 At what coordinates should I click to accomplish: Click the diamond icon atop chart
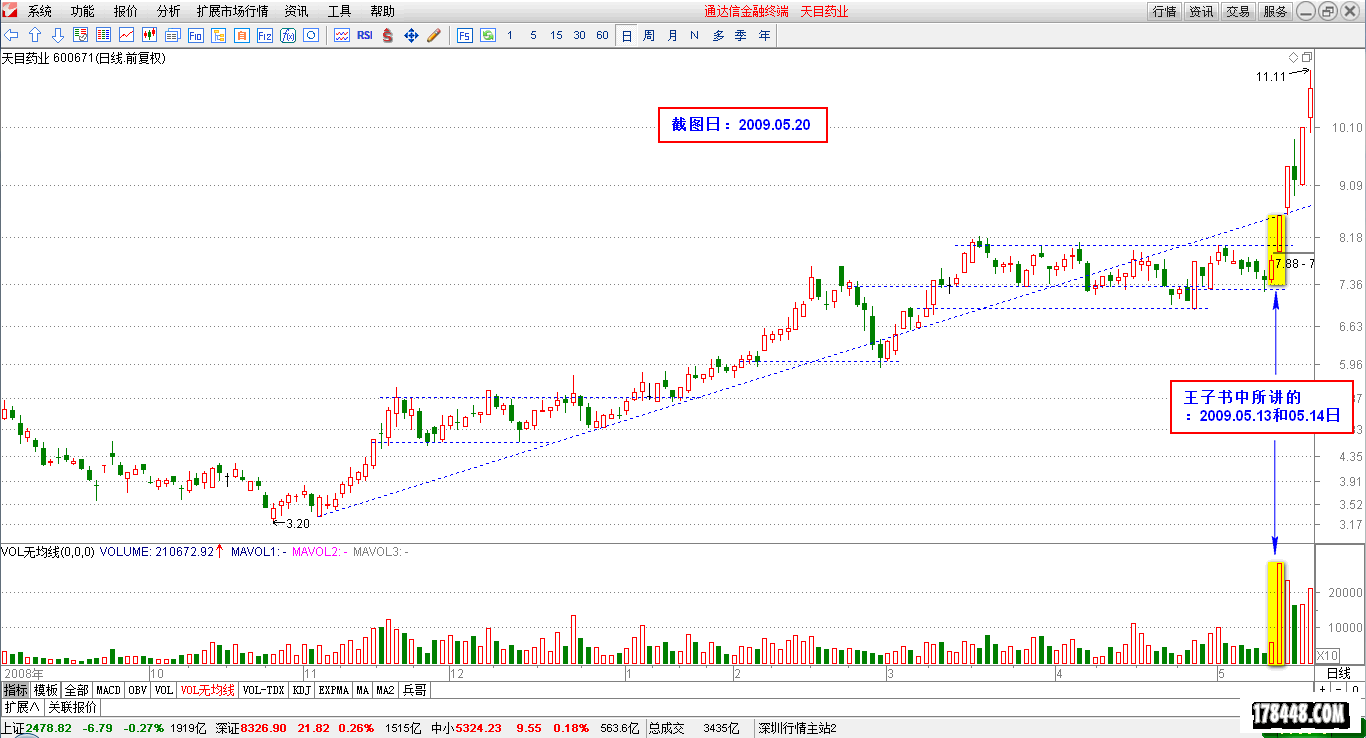[x=1293, y=57]
